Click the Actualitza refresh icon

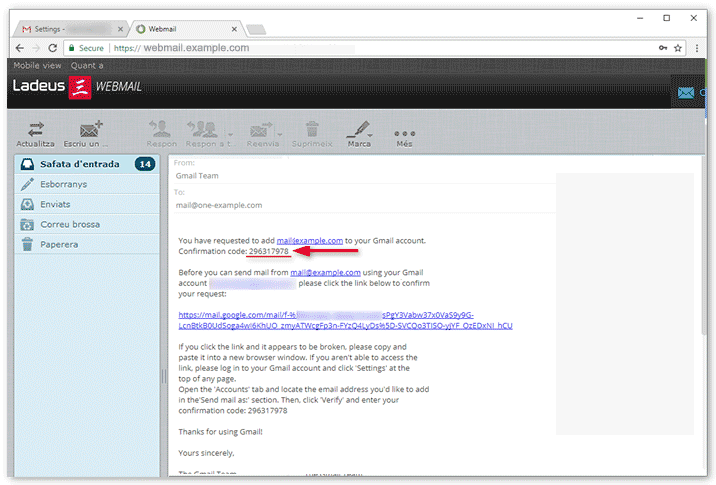point(36,130)
